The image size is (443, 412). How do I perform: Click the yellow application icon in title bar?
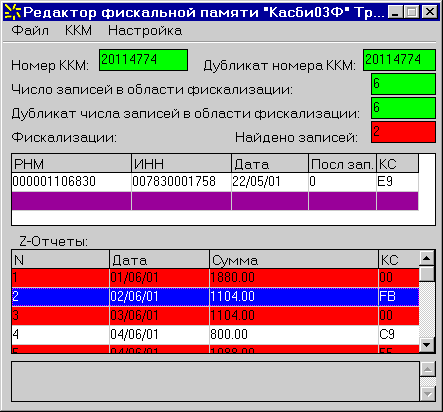pos(12,12)
